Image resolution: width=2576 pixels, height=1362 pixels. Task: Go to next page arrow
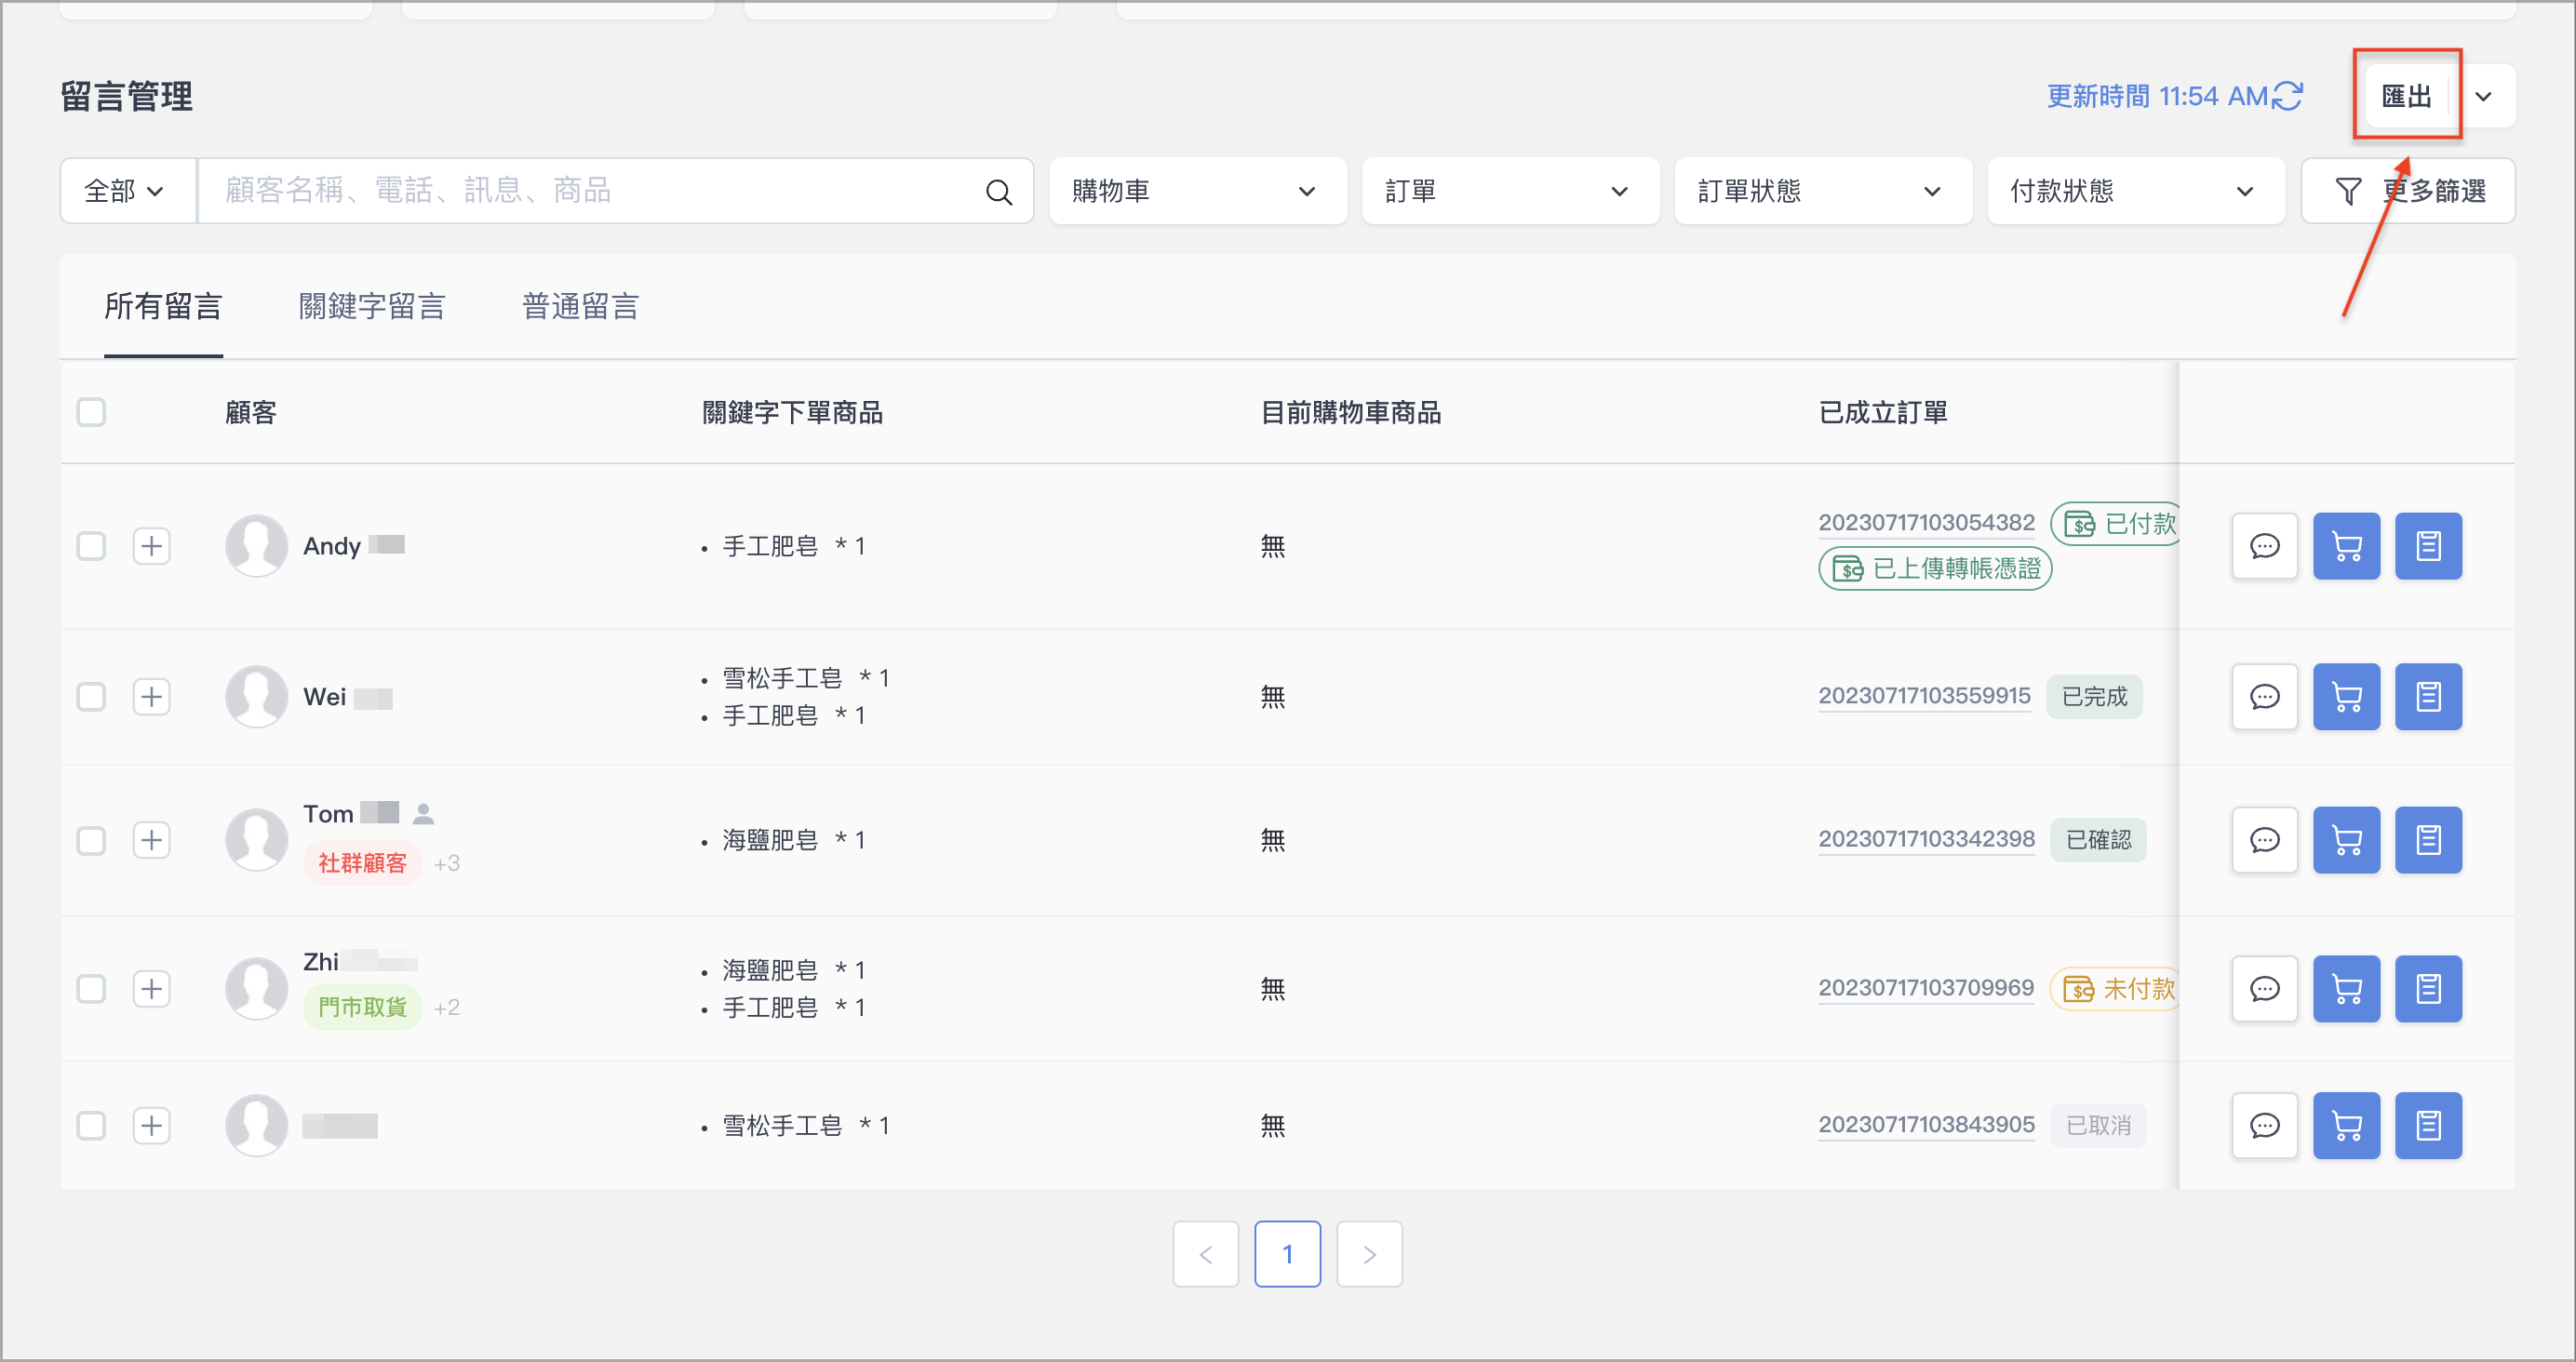tap(1369, 1254)
